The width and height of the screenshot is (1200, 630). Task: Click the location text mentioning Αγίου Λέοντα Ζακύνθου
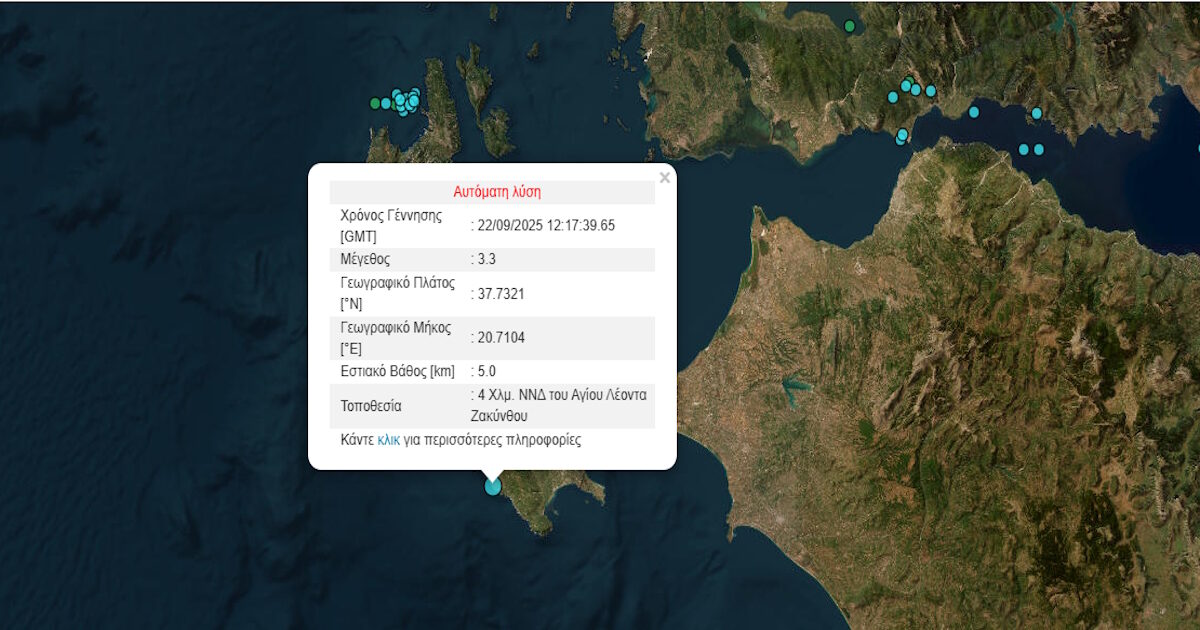561,405
